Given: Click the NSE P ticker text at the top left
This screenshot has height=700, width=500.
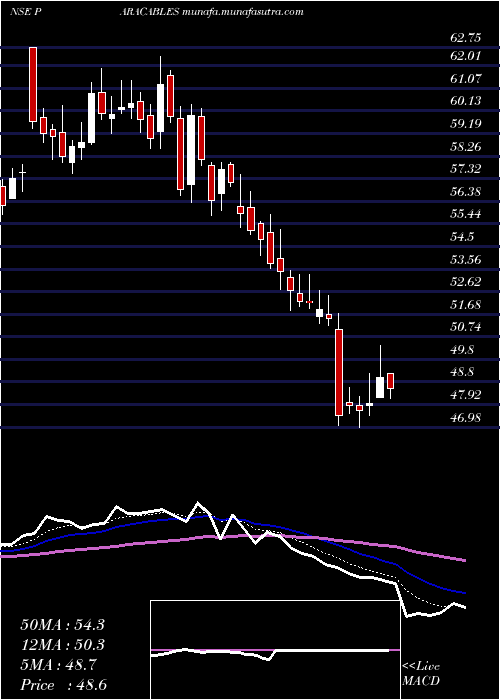Looking at the screenshot, I should [26, 12].
